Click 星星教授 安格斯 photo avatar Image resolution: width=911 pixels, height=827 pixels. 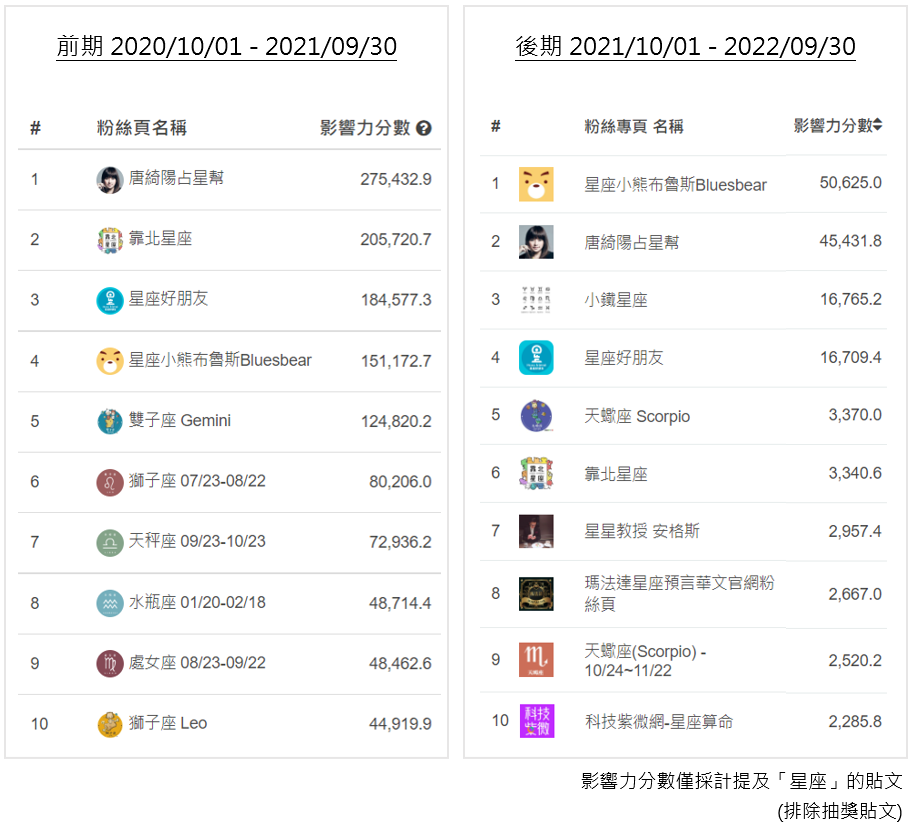click(x=536, y=531)
